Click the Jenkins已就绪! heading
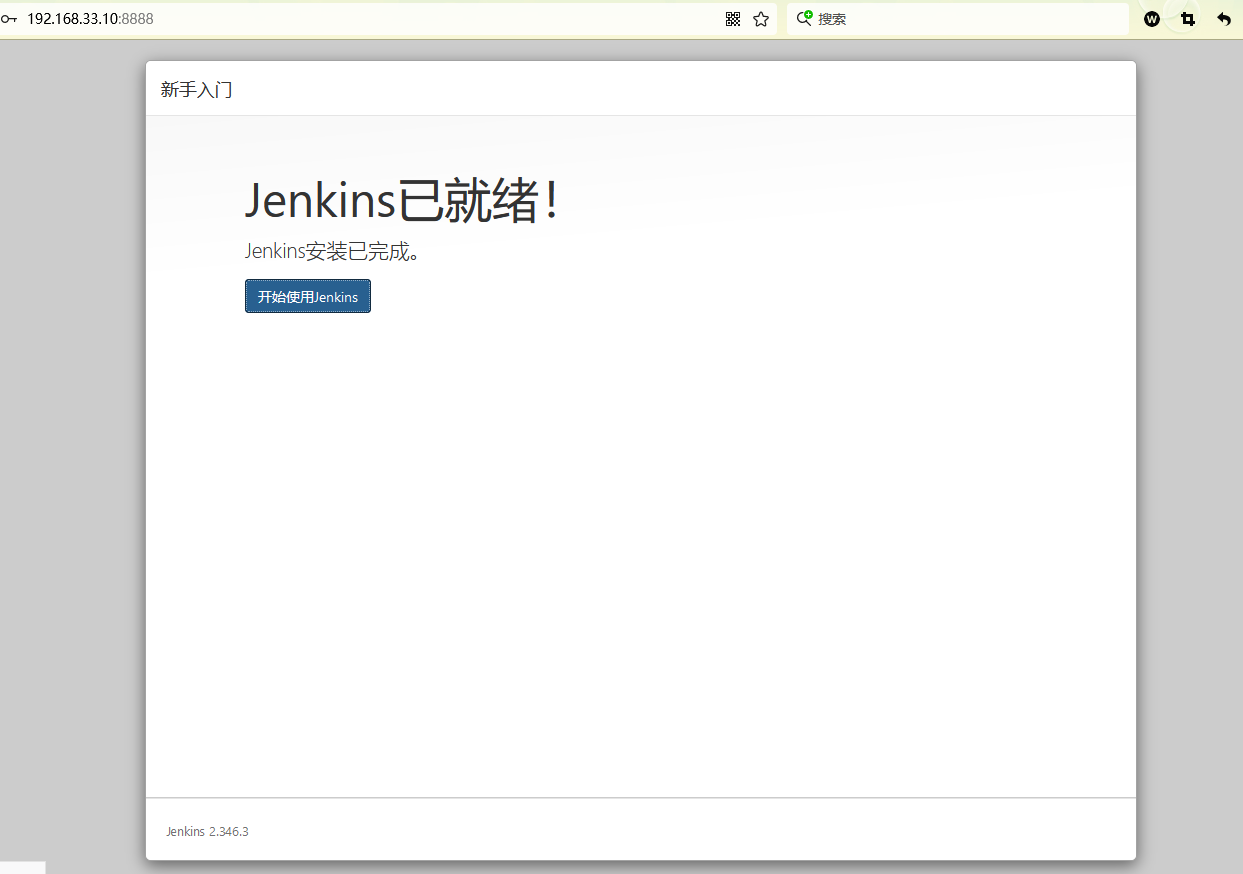Image resolution: width=1243 pixels, height=874 pixels. pyautogui.click(x=401, y=201)
